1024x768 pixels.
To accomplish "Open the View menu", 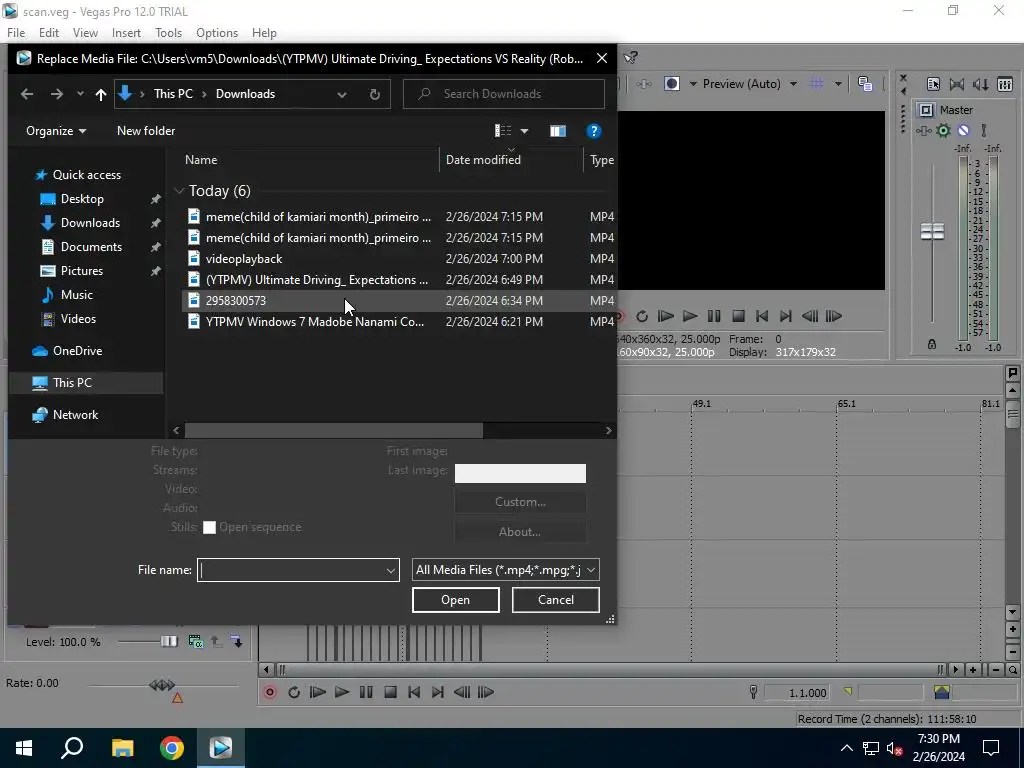I will (x=85, y=33).
